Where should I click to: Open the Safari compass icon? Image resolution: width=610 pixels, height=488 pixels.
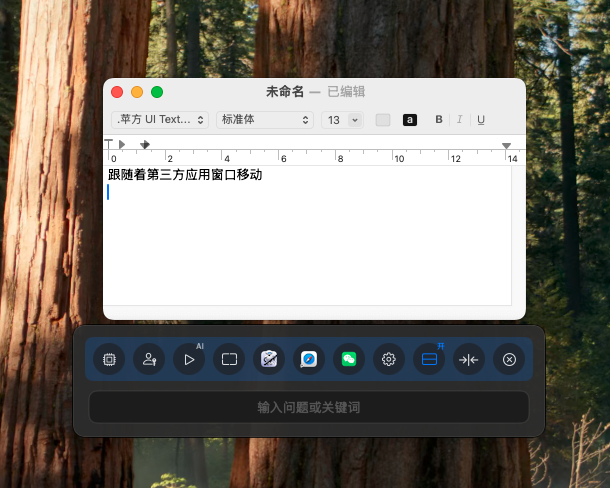pyautogui.click(x=309, y=359)
